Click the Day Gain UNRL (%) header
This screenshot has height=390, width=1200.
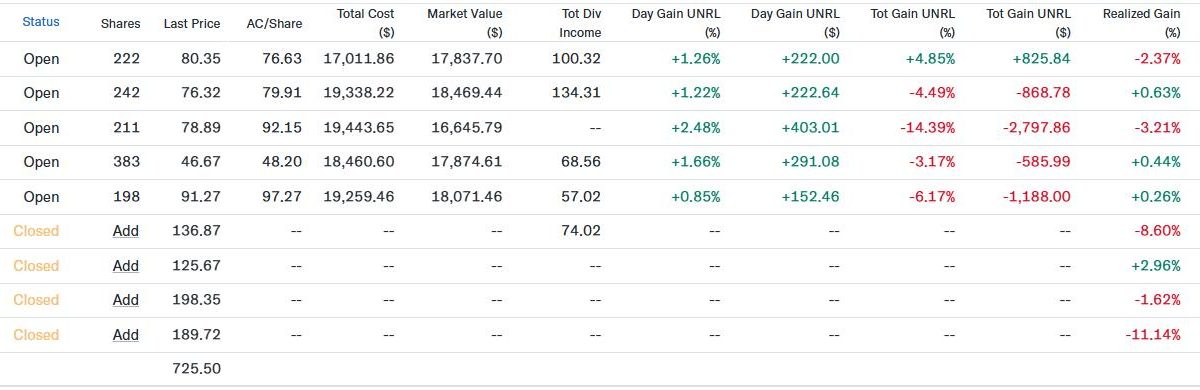pos(676,22)
